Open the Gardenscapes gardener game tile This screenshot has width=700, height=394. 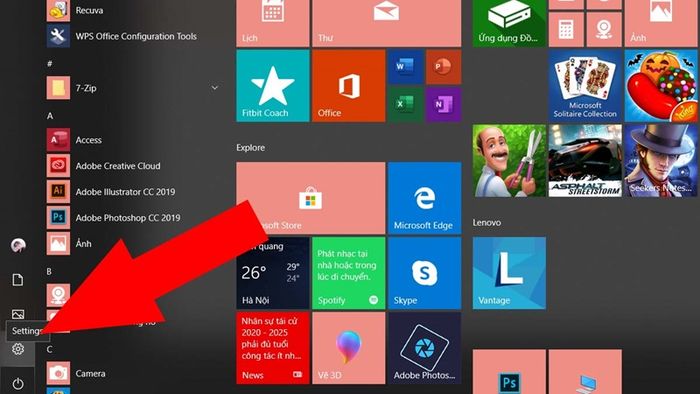[509, 161]
